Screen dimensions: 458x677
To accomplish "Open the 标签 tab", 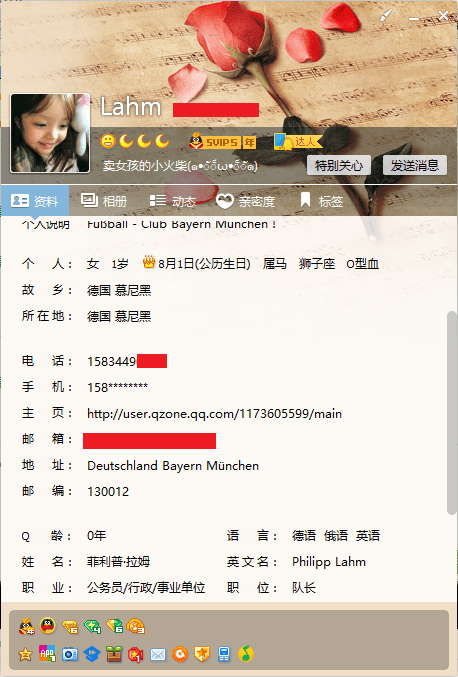I will point(322,201).
